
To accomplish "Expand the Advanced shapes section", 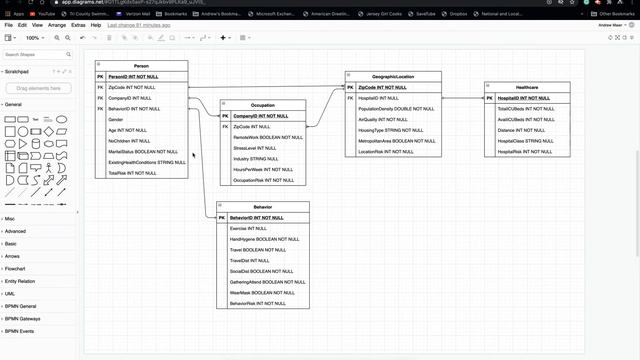I will point(15,231).
